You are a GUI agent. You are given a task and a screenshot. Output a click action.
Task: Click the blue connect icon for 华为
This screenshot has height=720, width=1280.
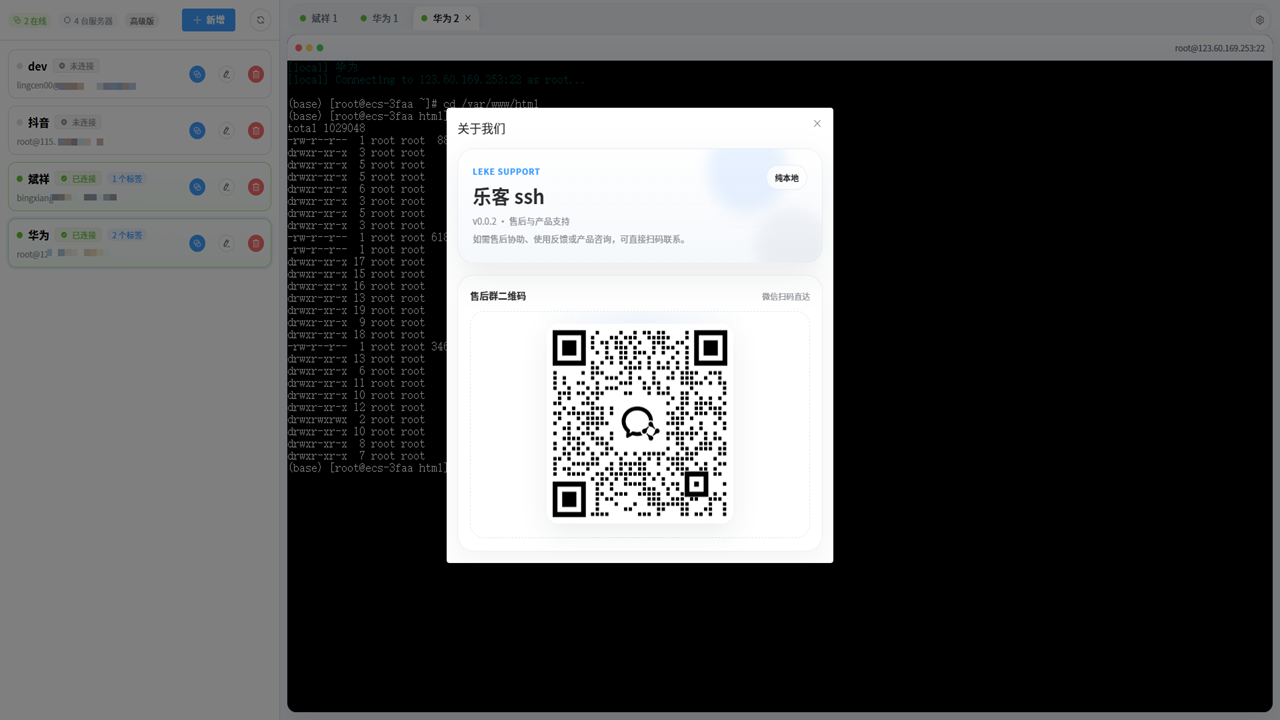tap(197, 243)
